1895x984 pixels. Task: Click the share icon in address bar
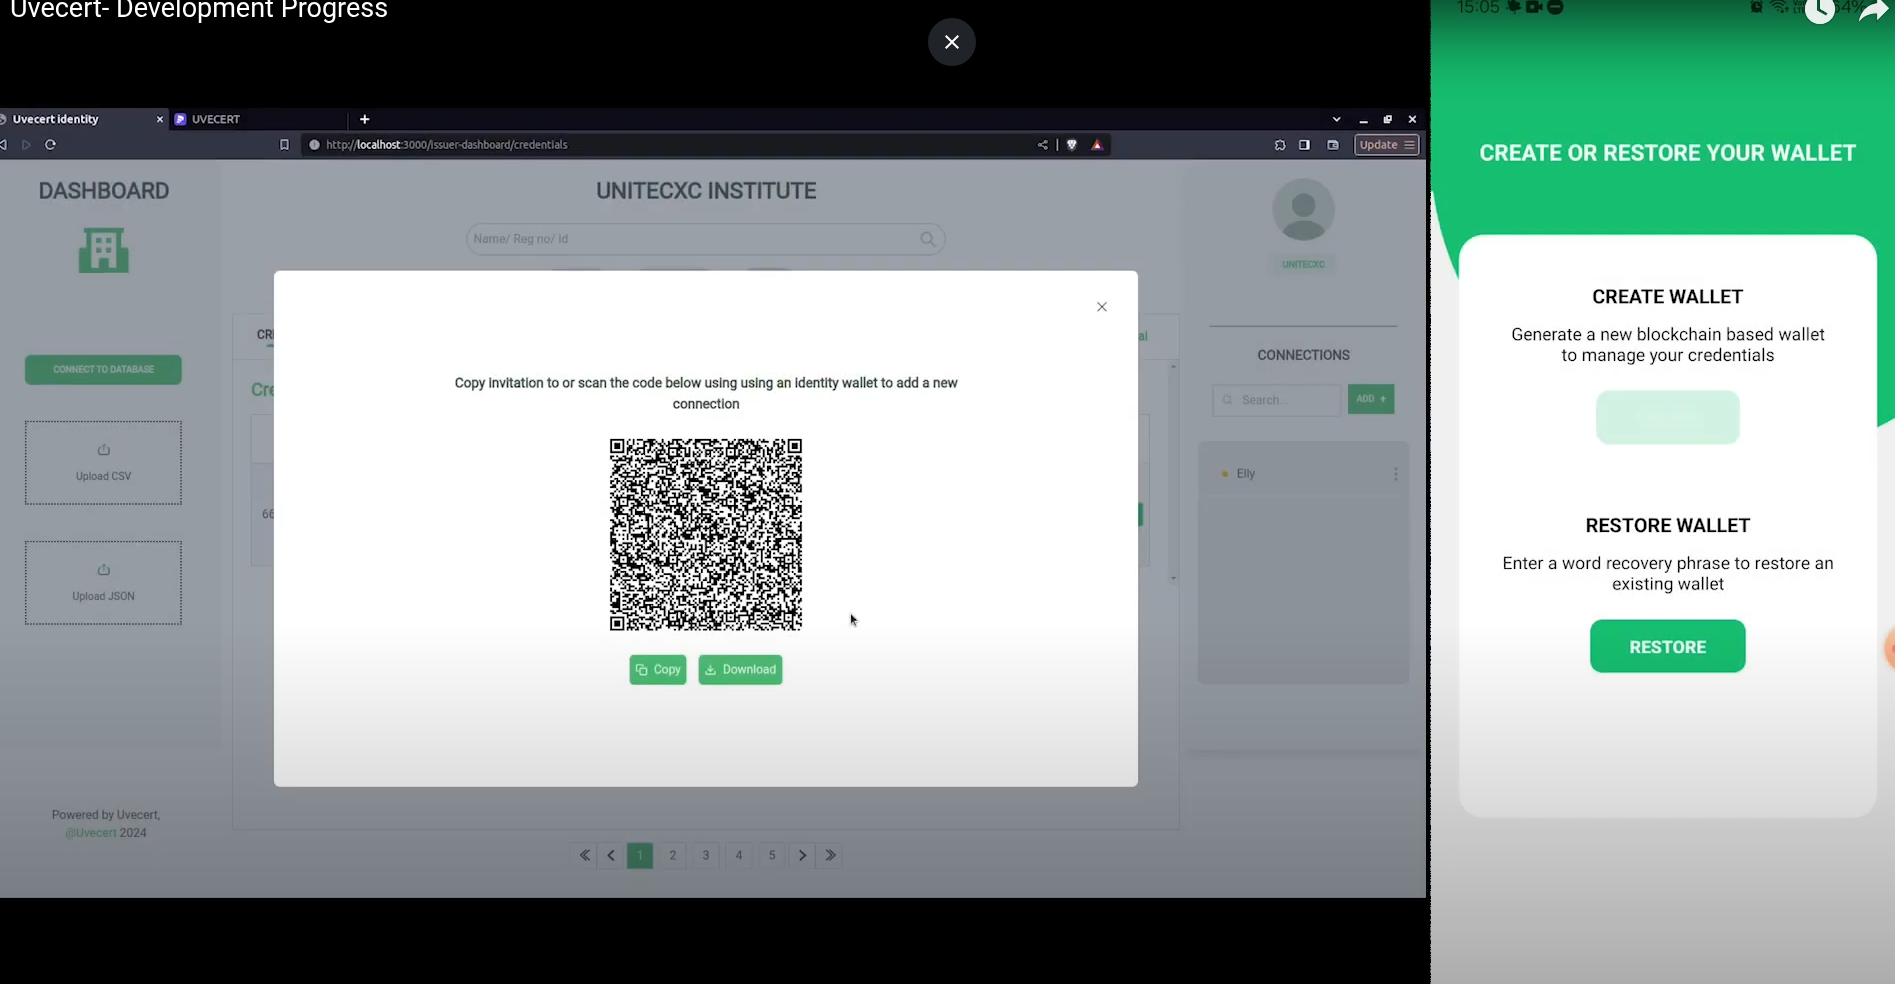click(1043, 145)
